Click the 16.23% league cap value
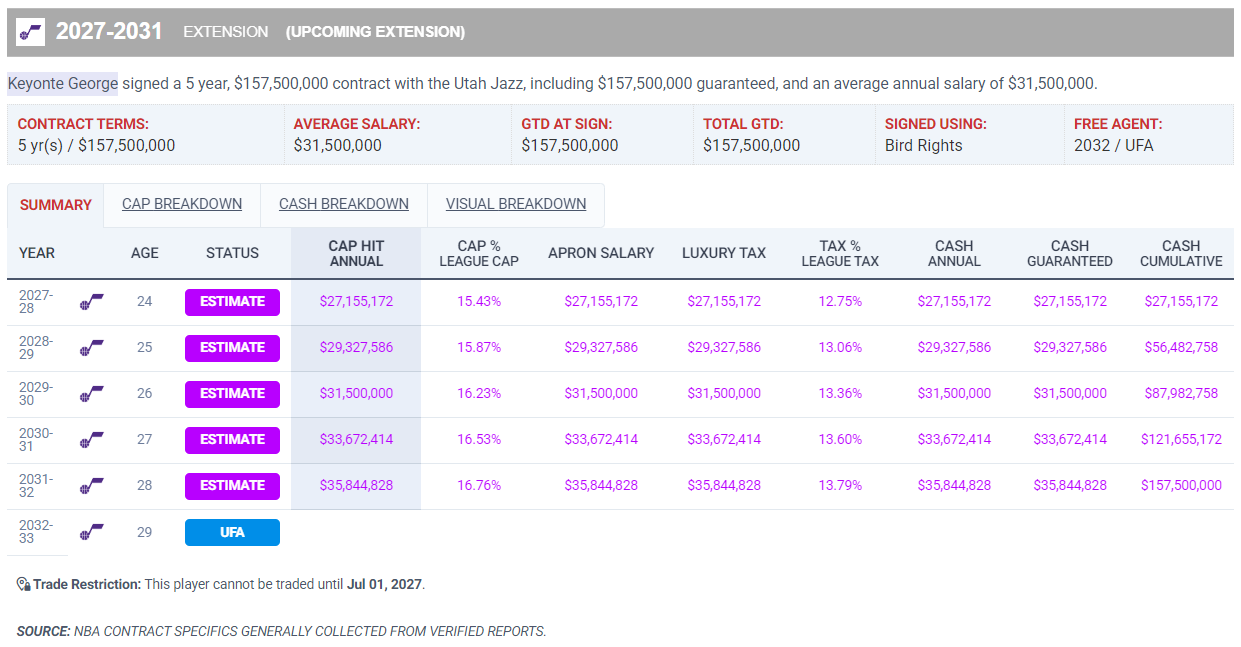 (x=479, y=393)
